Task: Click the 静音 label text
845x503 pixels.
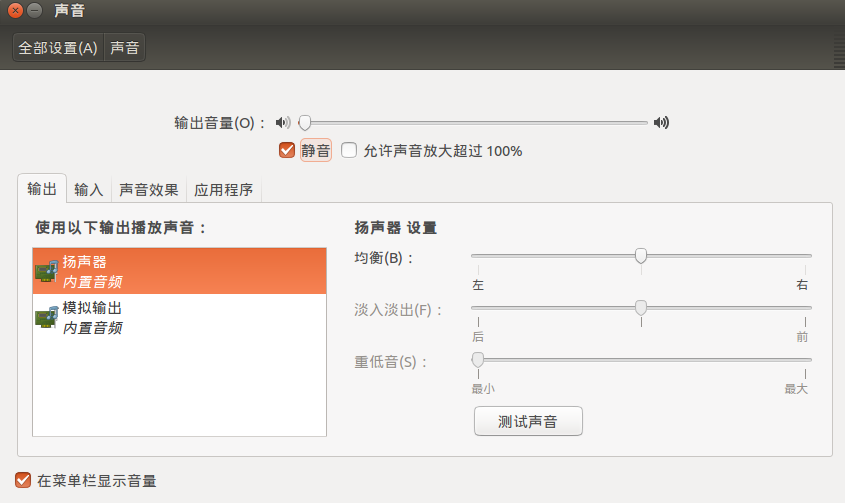Action: pyautogui.click(x=315, y=150)
